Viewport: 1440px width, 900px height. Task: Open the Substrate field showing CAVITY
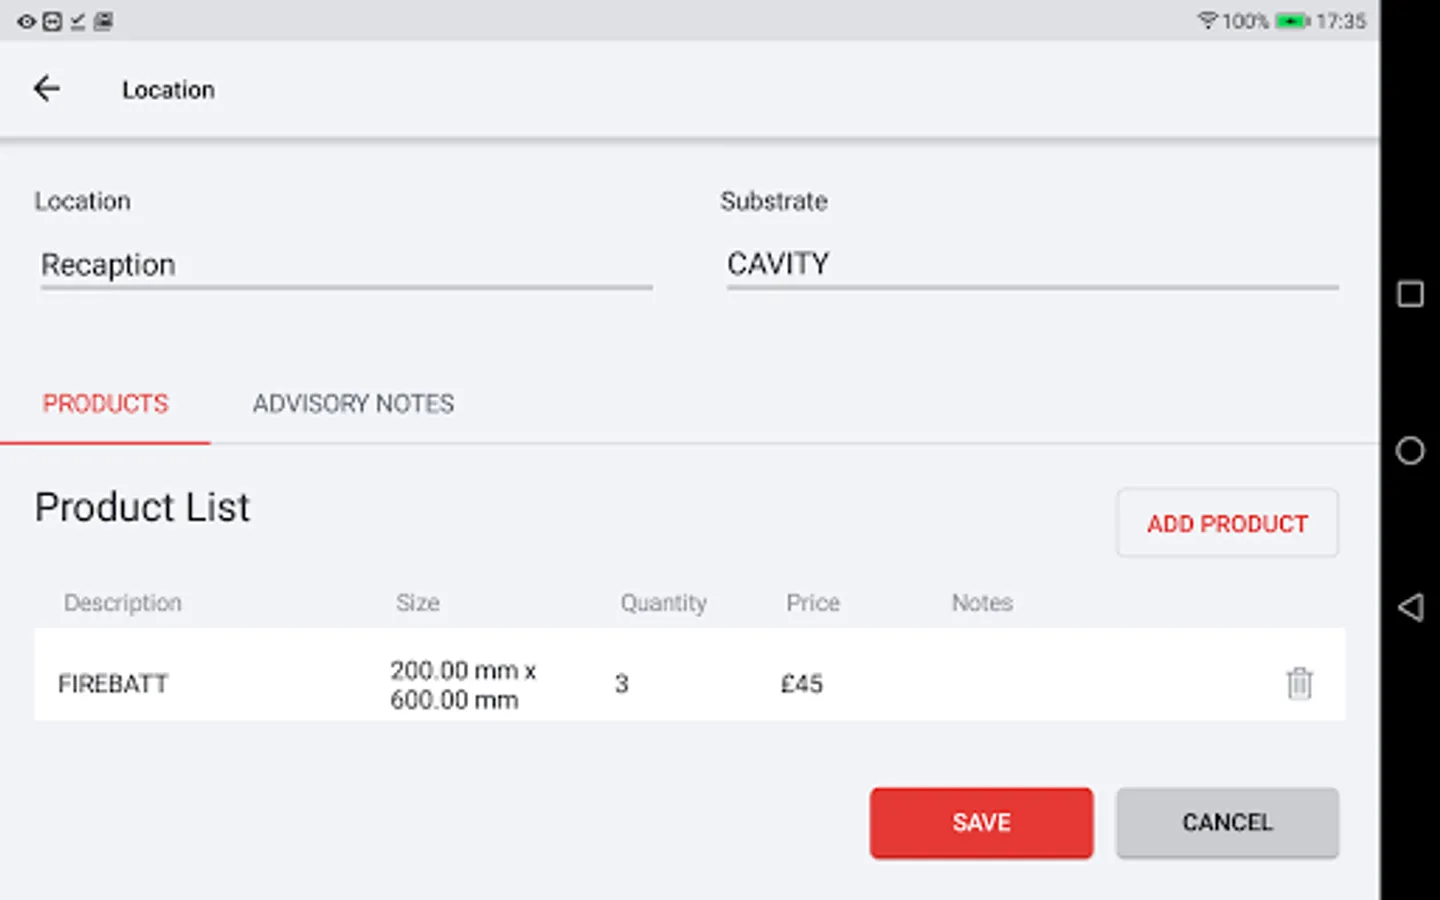[x=1031, y=264]
